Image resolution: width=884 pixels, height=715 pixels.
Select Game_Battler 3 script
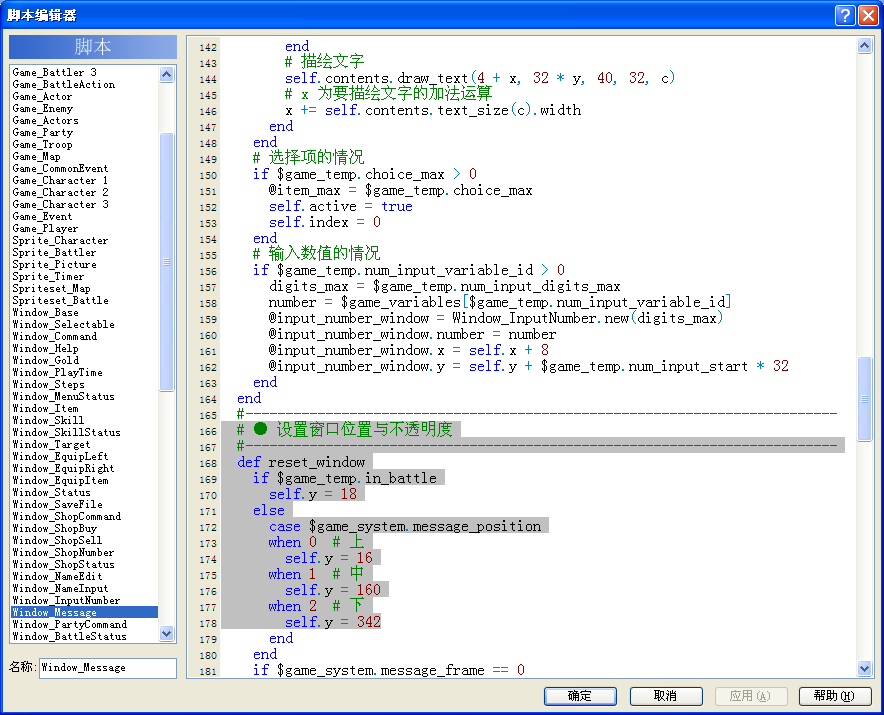click(x=55, y=72)
